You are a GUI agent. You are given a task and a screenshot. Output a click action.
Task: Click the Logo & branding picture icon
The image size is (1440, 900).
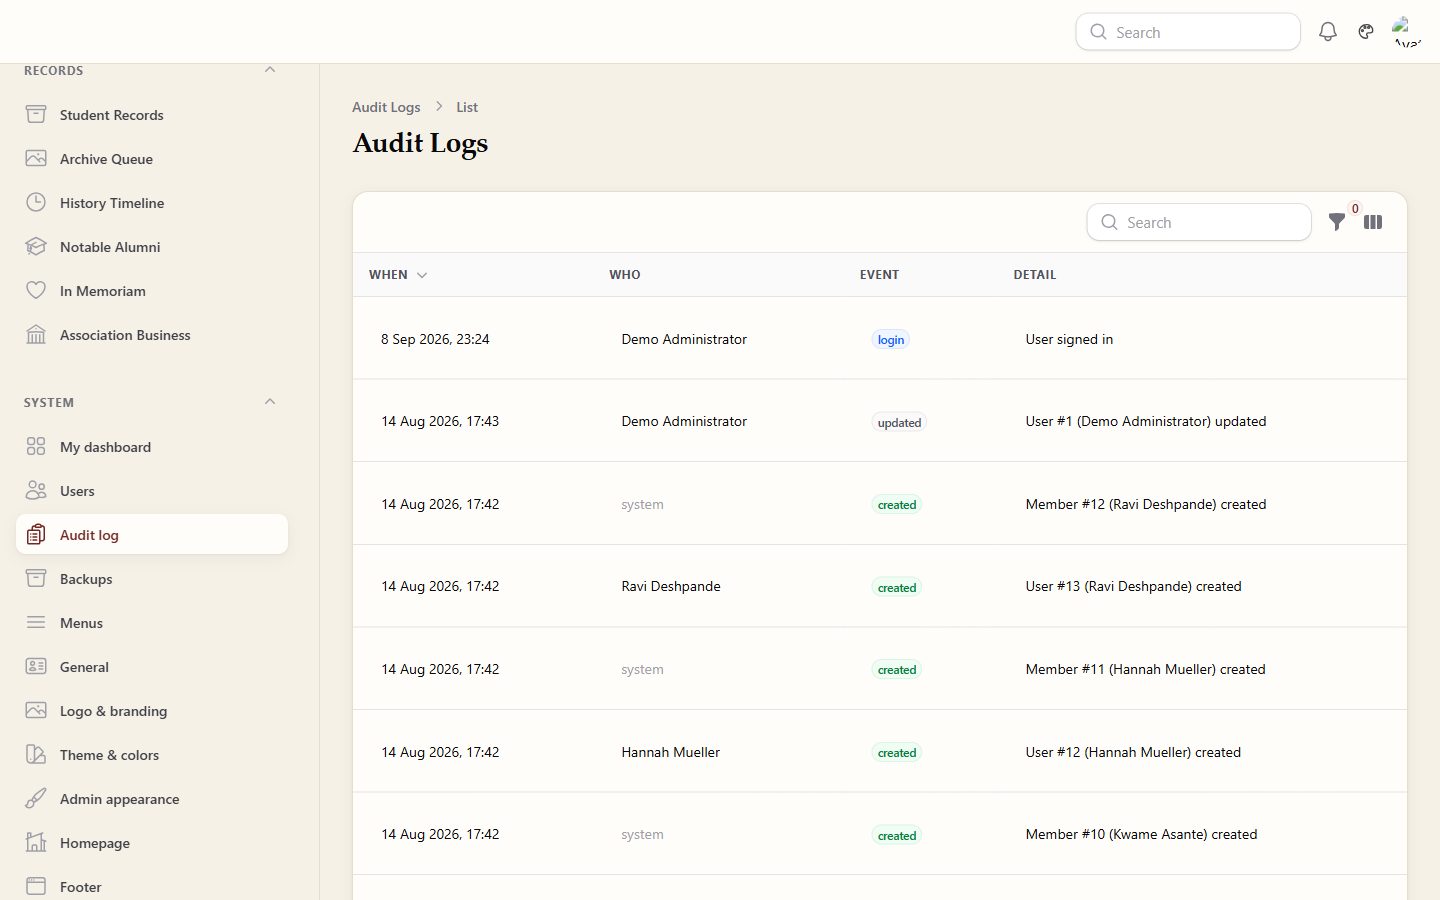(x=36, y=710)
